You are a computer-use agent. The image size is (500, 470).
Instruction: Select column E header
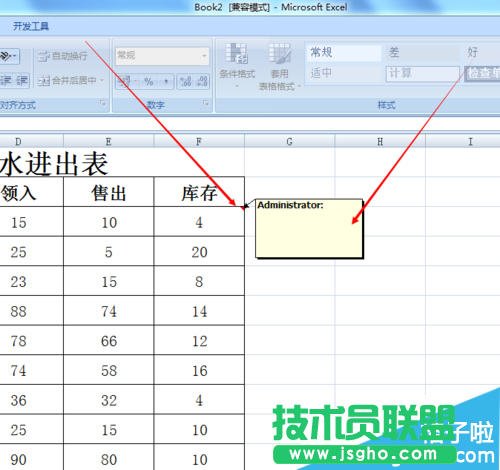(109, 142)
